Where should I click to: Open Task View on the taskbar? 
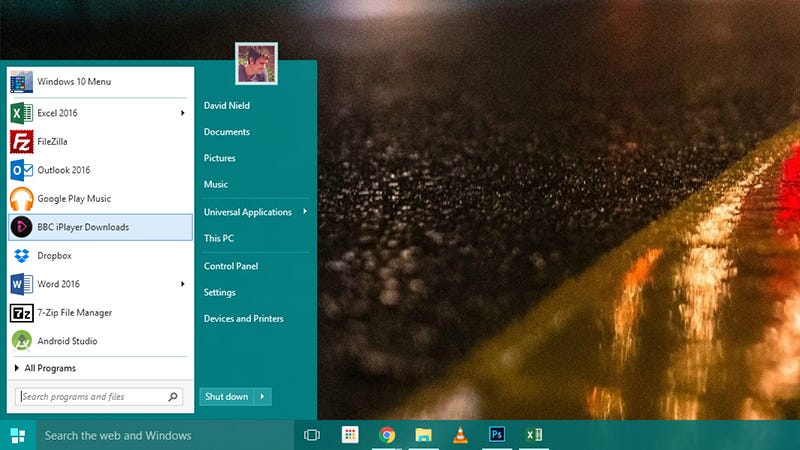click(312, 435)
